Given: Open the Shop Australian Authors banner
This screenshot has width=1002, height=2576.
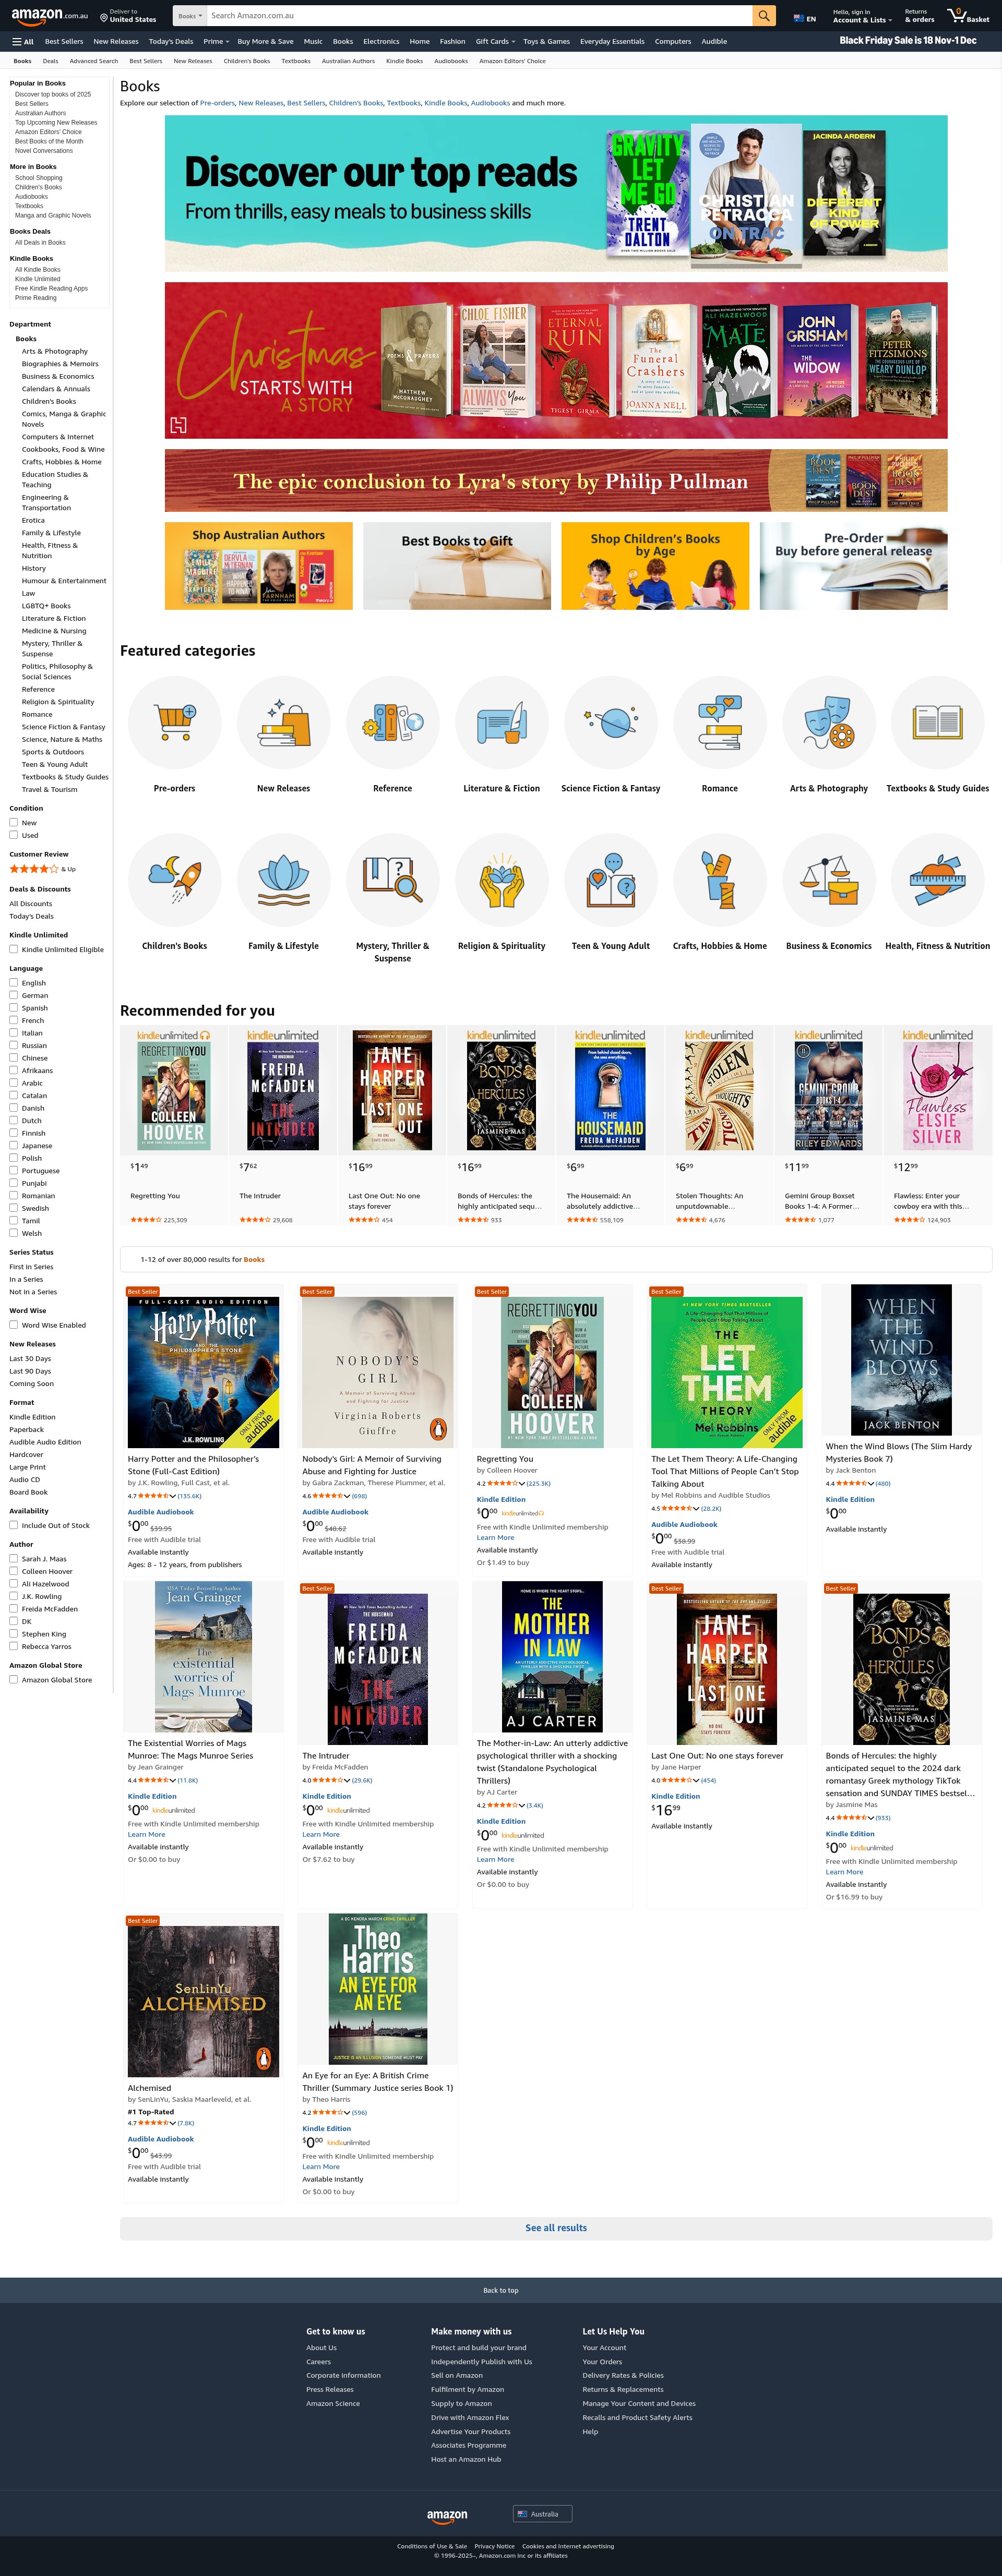Looking at the screenshot, I should (x=259, y=566).
